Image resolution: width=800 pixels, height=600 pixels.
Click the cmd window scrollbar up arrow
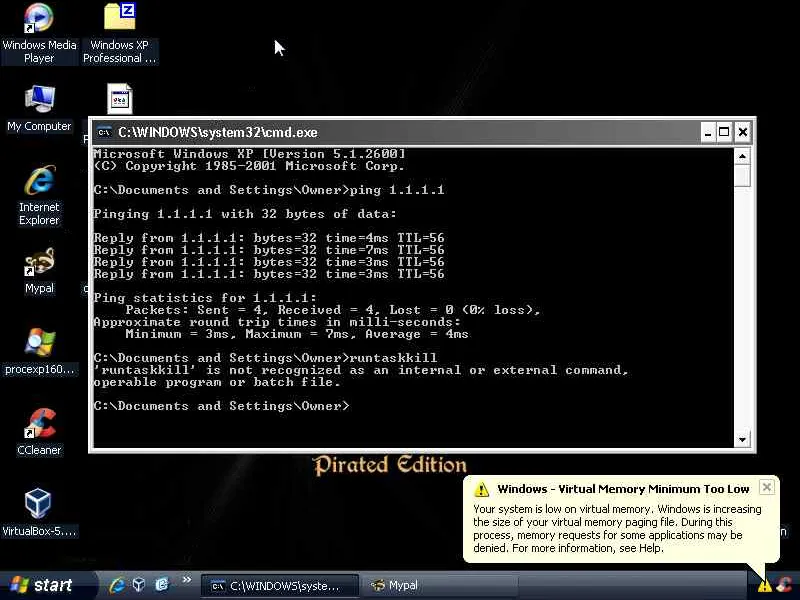click(x=742, y=156)
